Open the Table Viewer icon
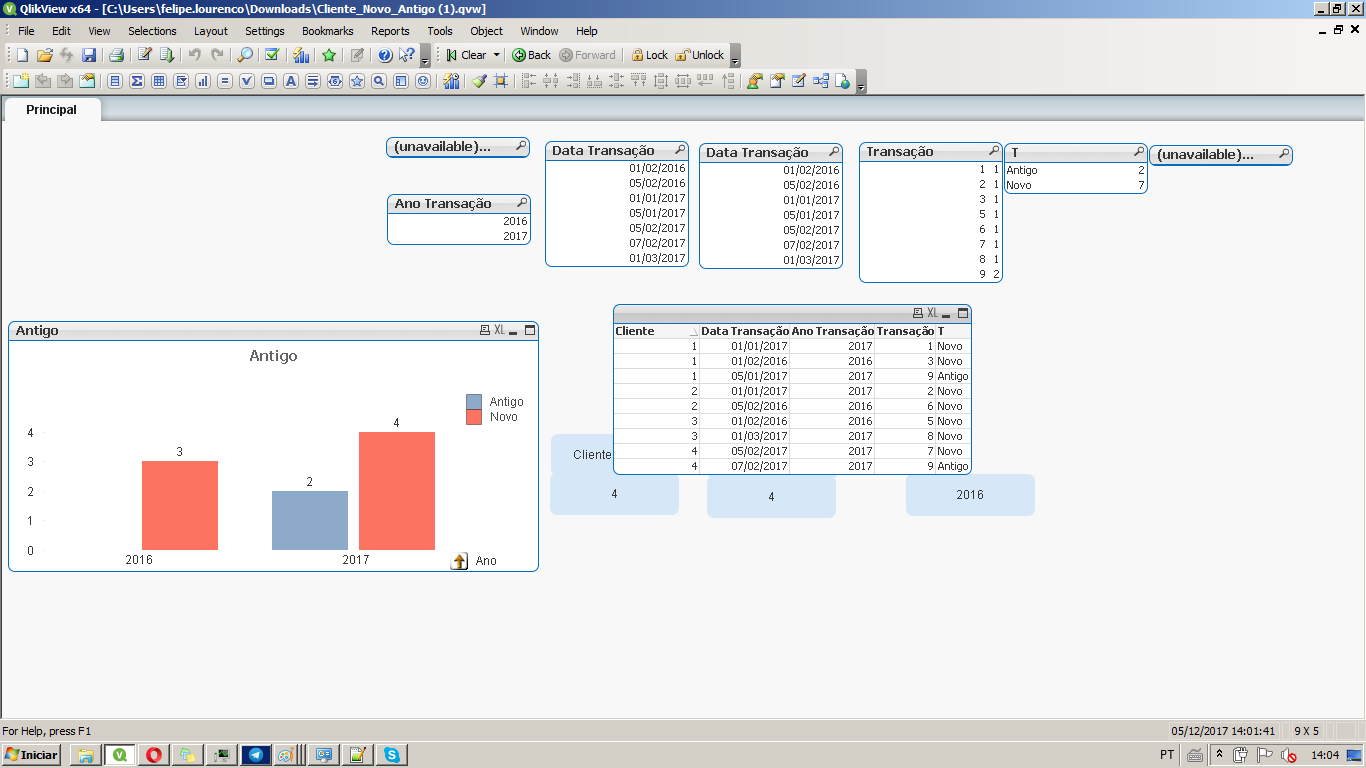 [821, 81]
